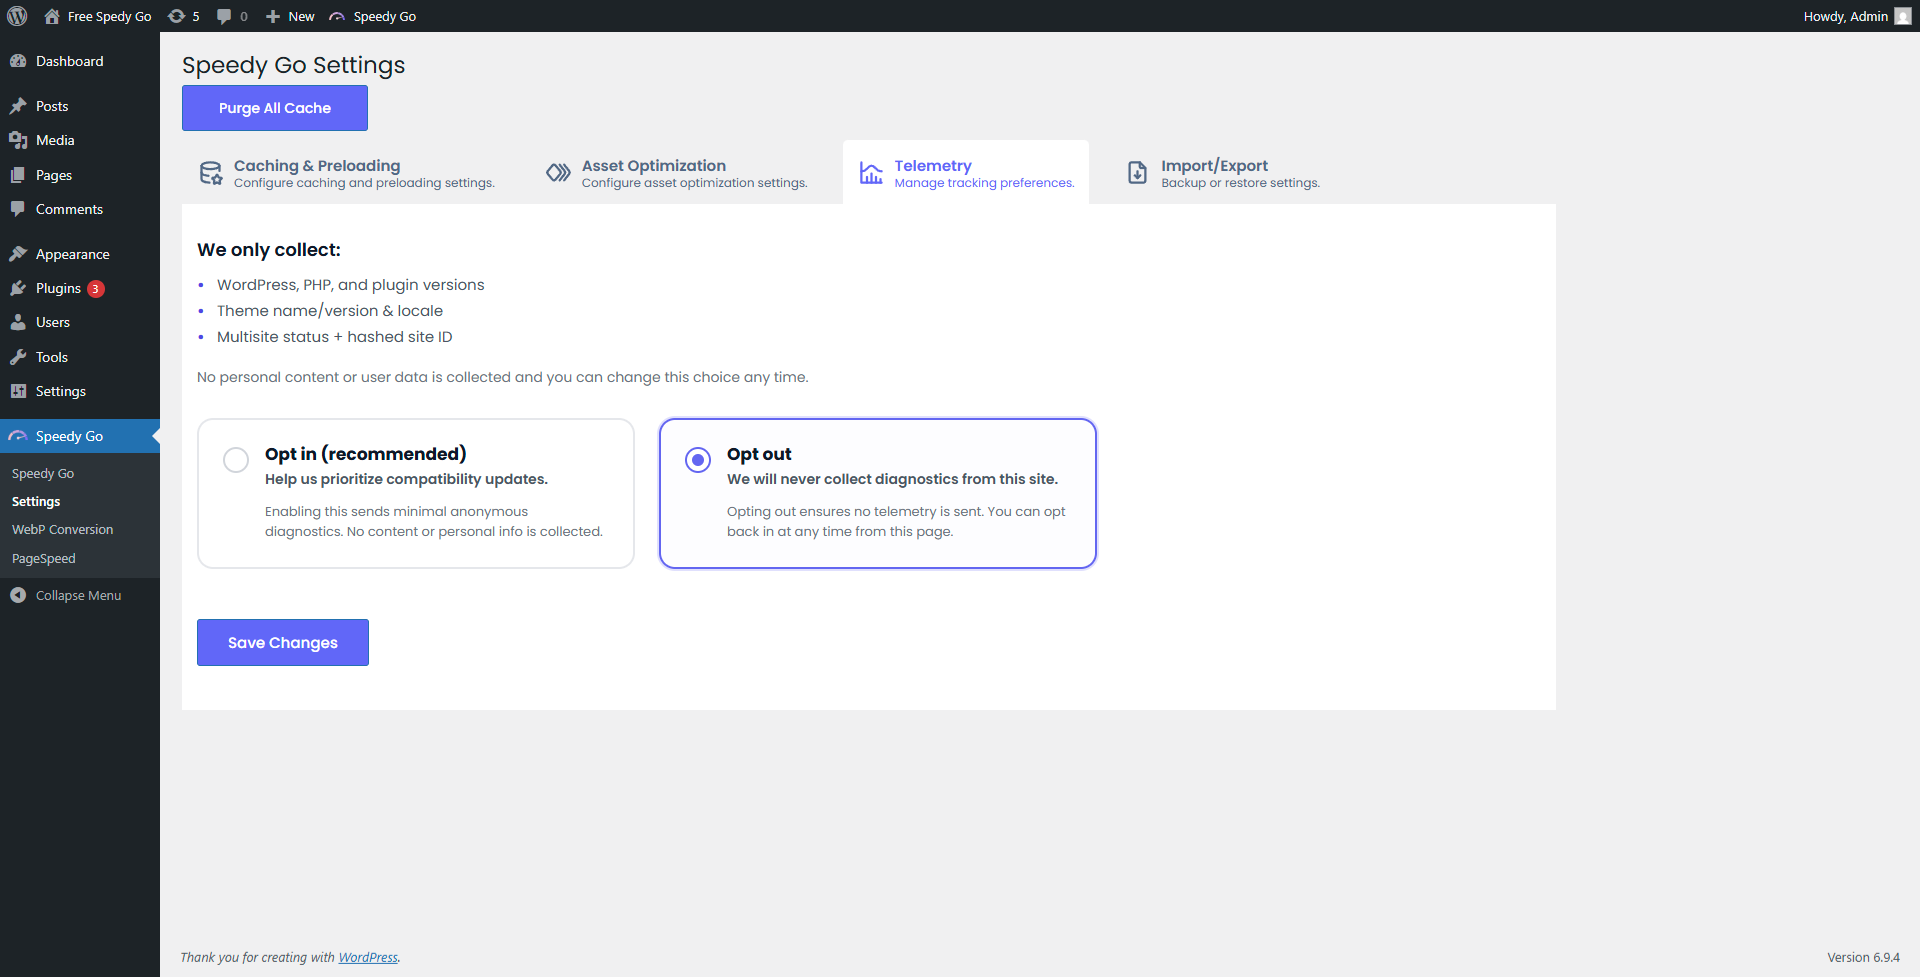The image size is (1920, 977).
Task: Click the Opt in (recommended) heading text
Action: (x=366, y=454)
